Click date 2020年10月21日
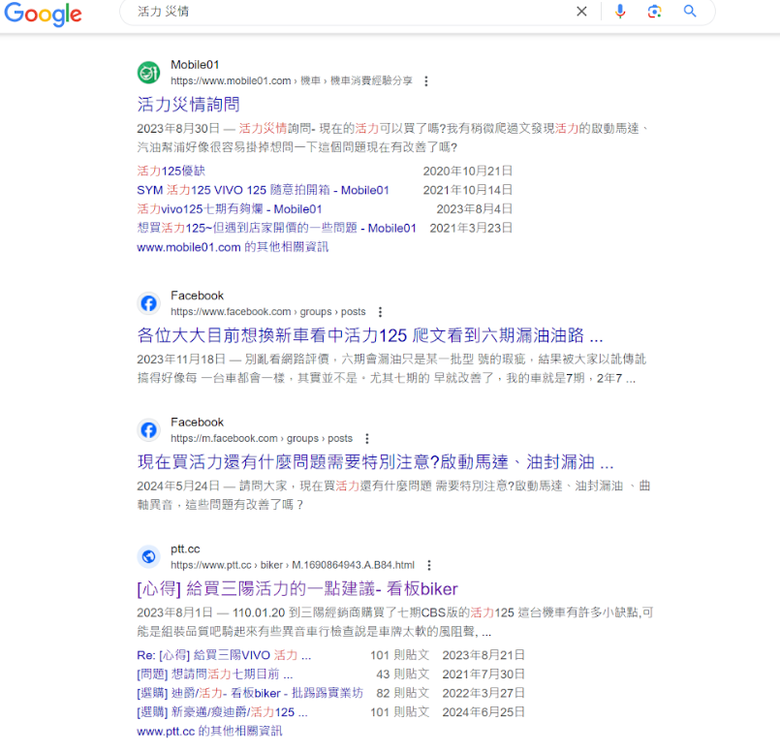780x753 pixels. (468, 171)
